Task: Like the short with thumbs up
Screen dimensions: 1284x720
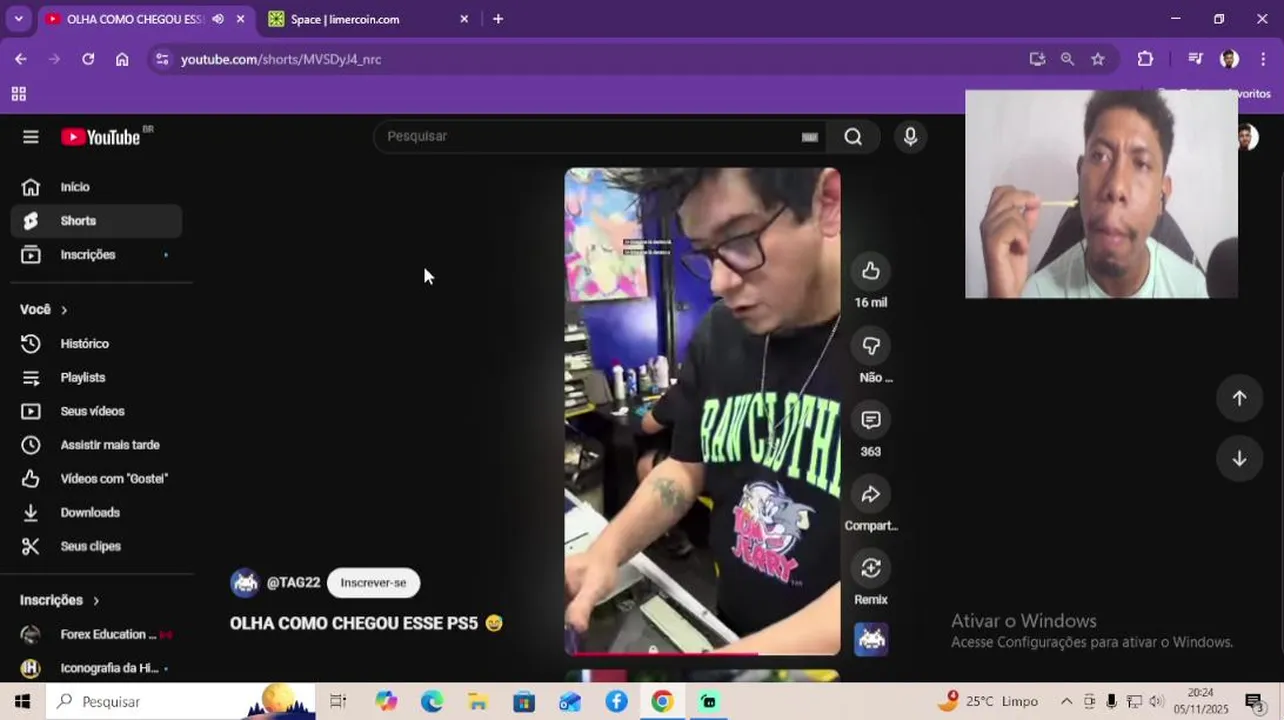Action: tap(871, 271)
